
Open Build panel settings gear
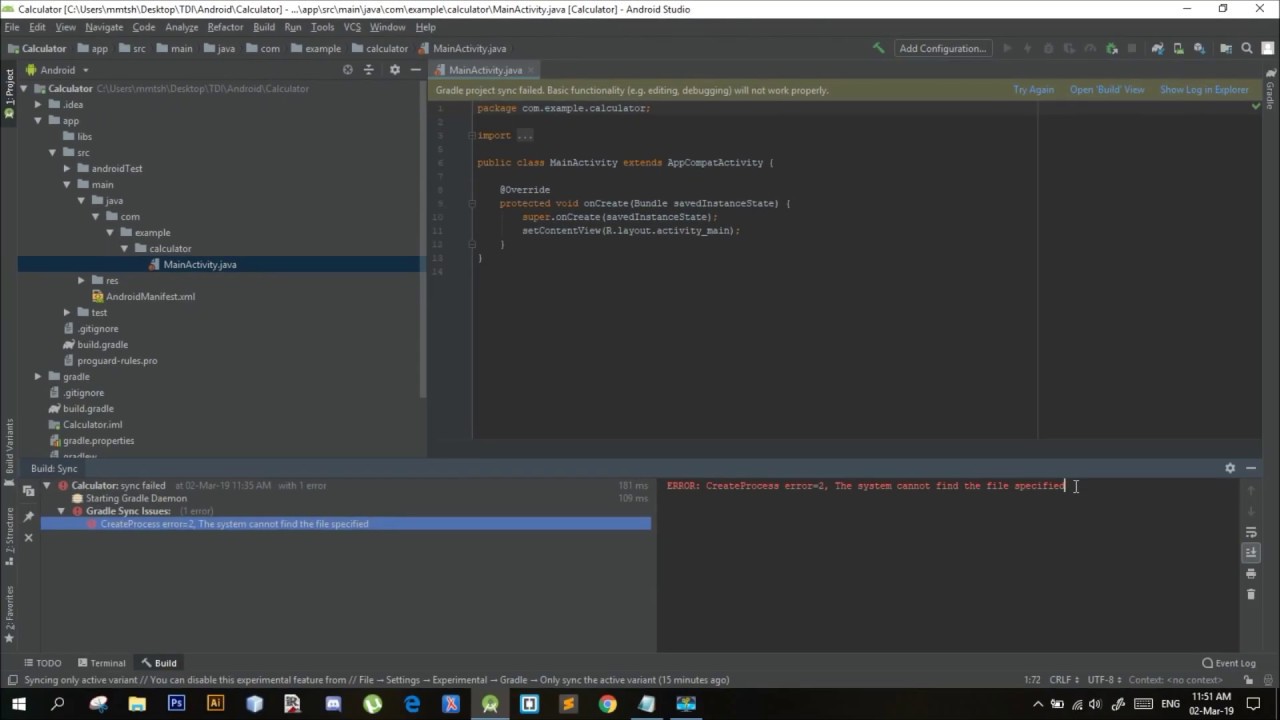pyautogui.click(x=1230, y=468)
